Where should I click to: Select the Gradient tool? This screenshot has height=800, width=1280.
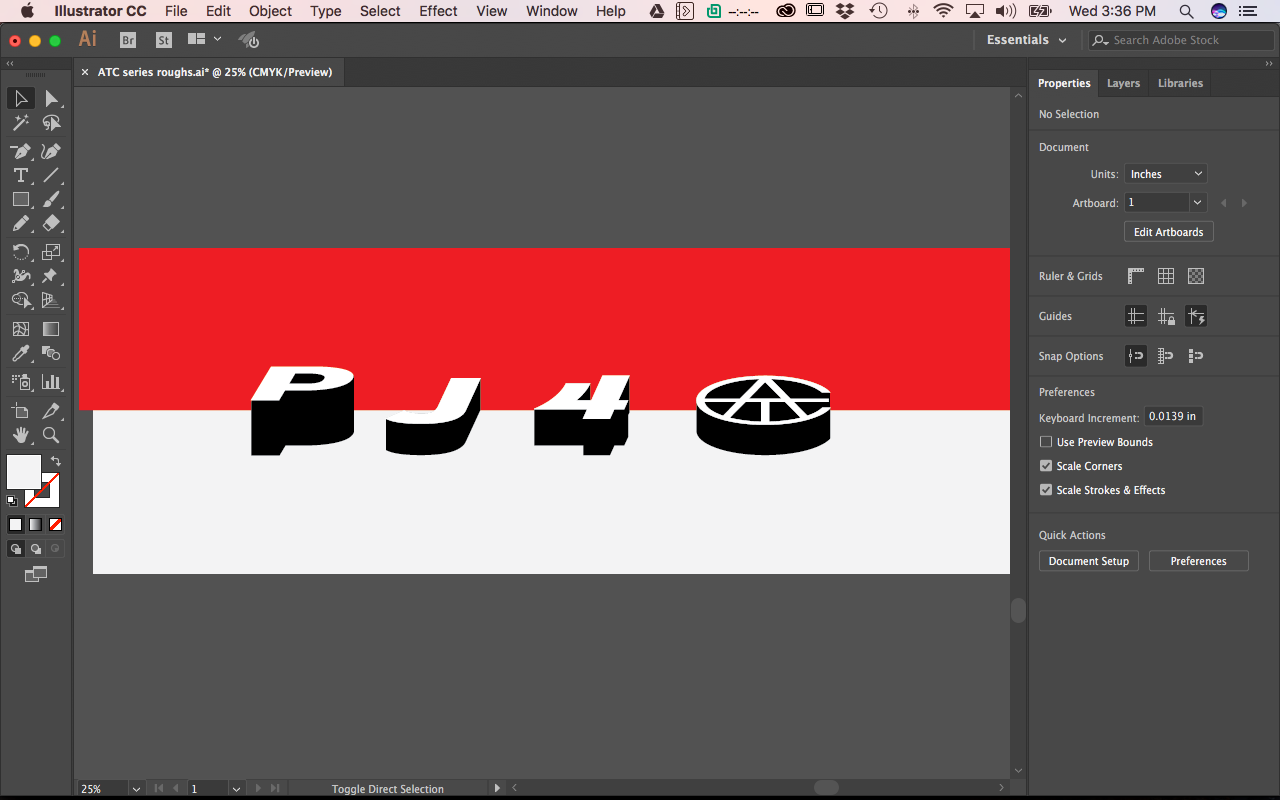coord(51,329)
